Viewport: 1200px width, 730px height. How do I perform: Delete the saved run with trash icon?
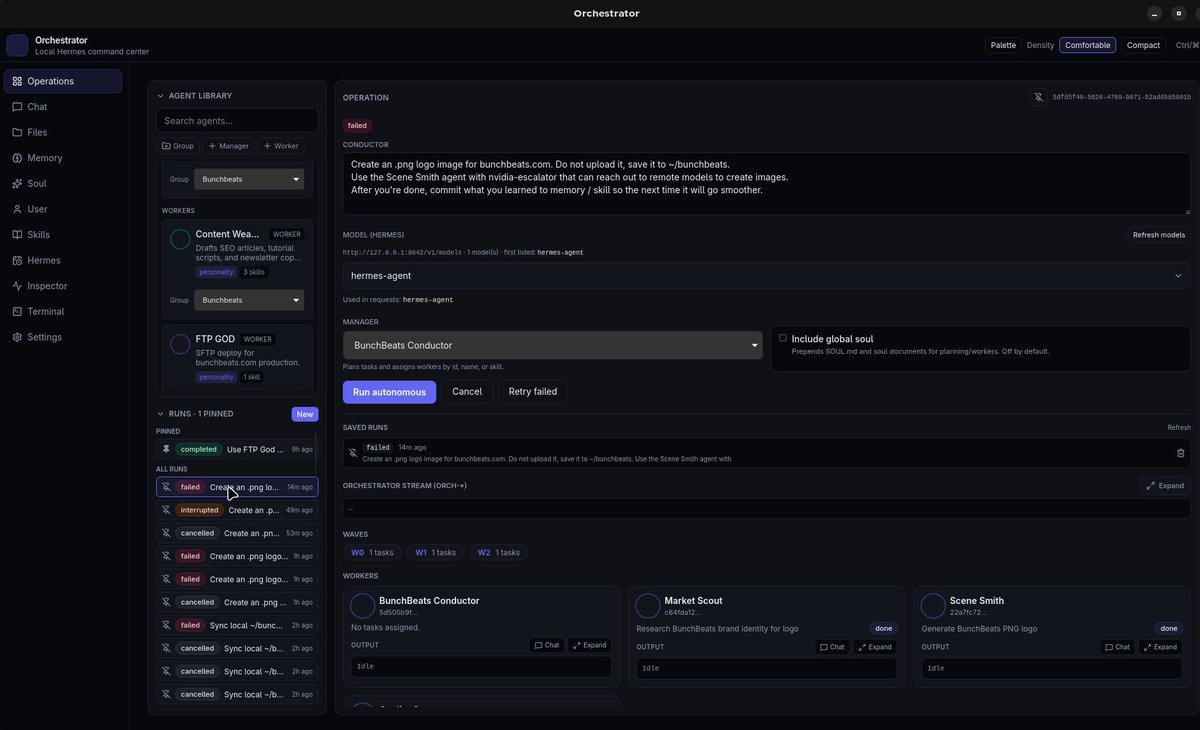click(x=1180, y=453)
